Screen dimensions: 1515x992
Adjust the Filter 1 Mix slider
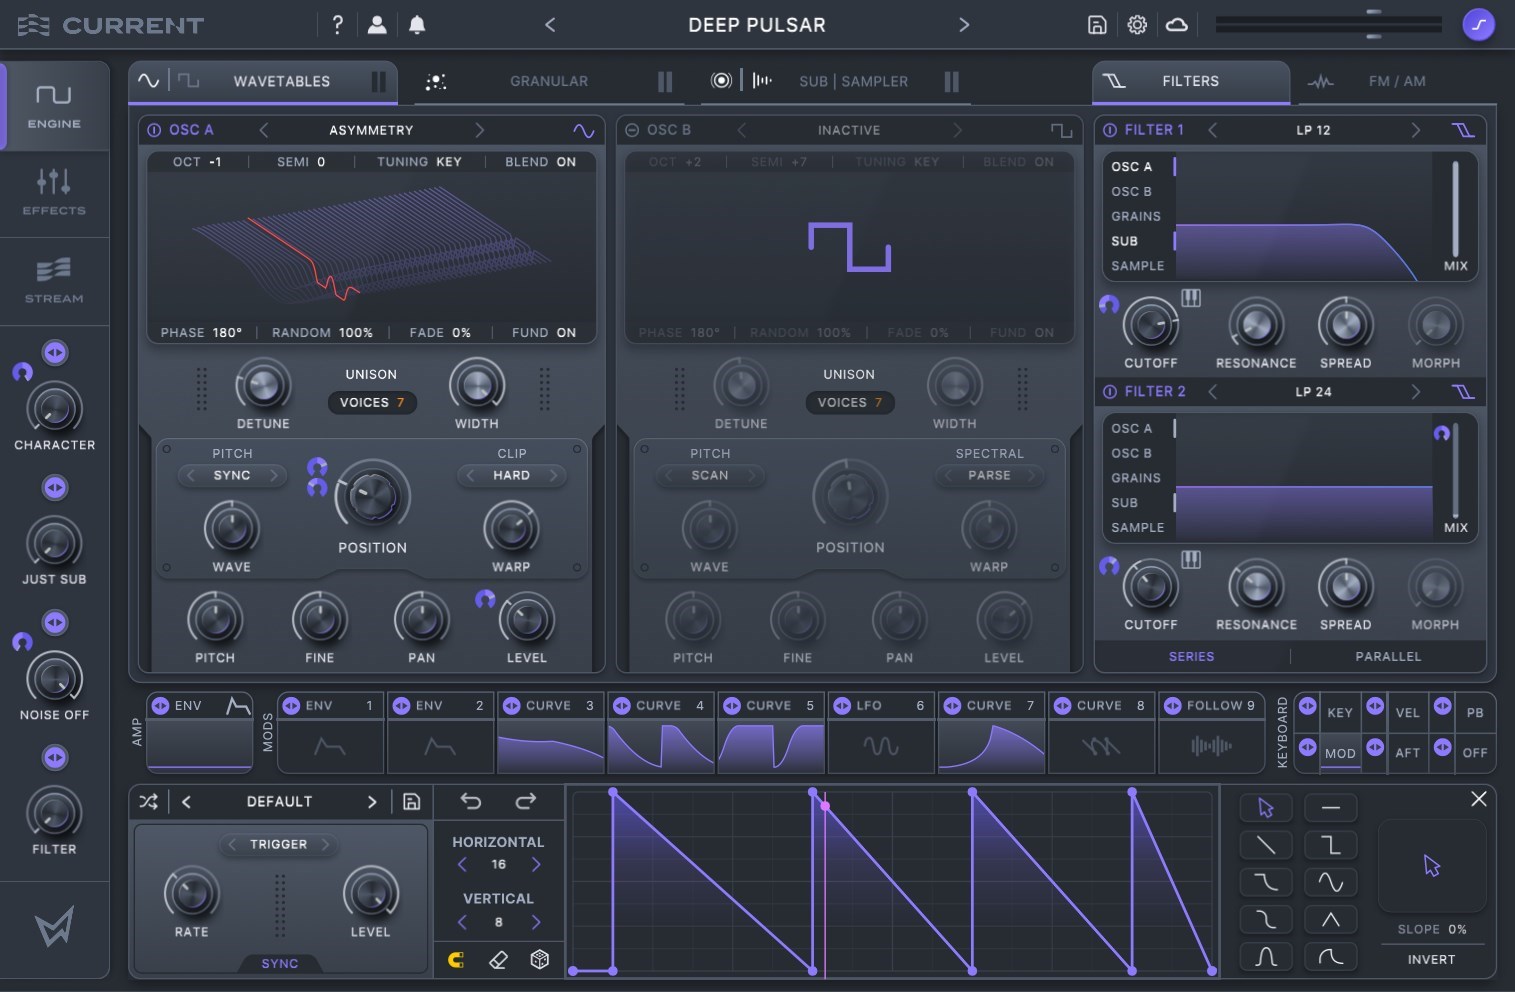(x=1455, y=210)
